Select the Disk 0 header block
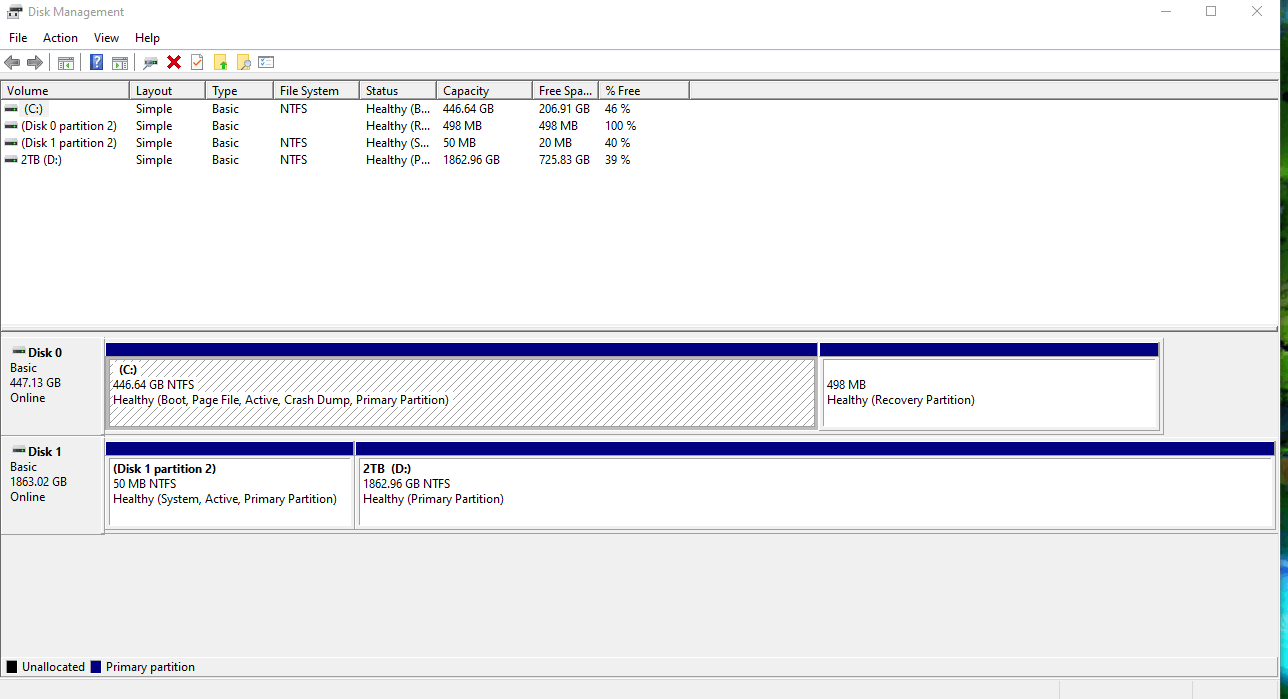Image resolution: width=1288 pixels, height=699 pixels. [52, 384]
